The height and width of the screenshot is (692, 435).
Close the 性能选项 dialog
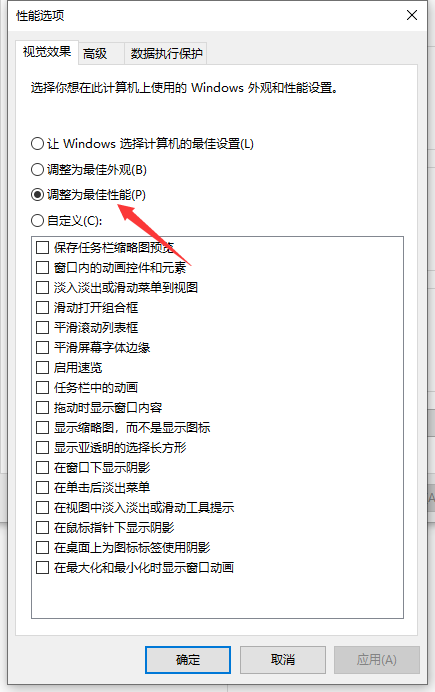coord(412,15)
